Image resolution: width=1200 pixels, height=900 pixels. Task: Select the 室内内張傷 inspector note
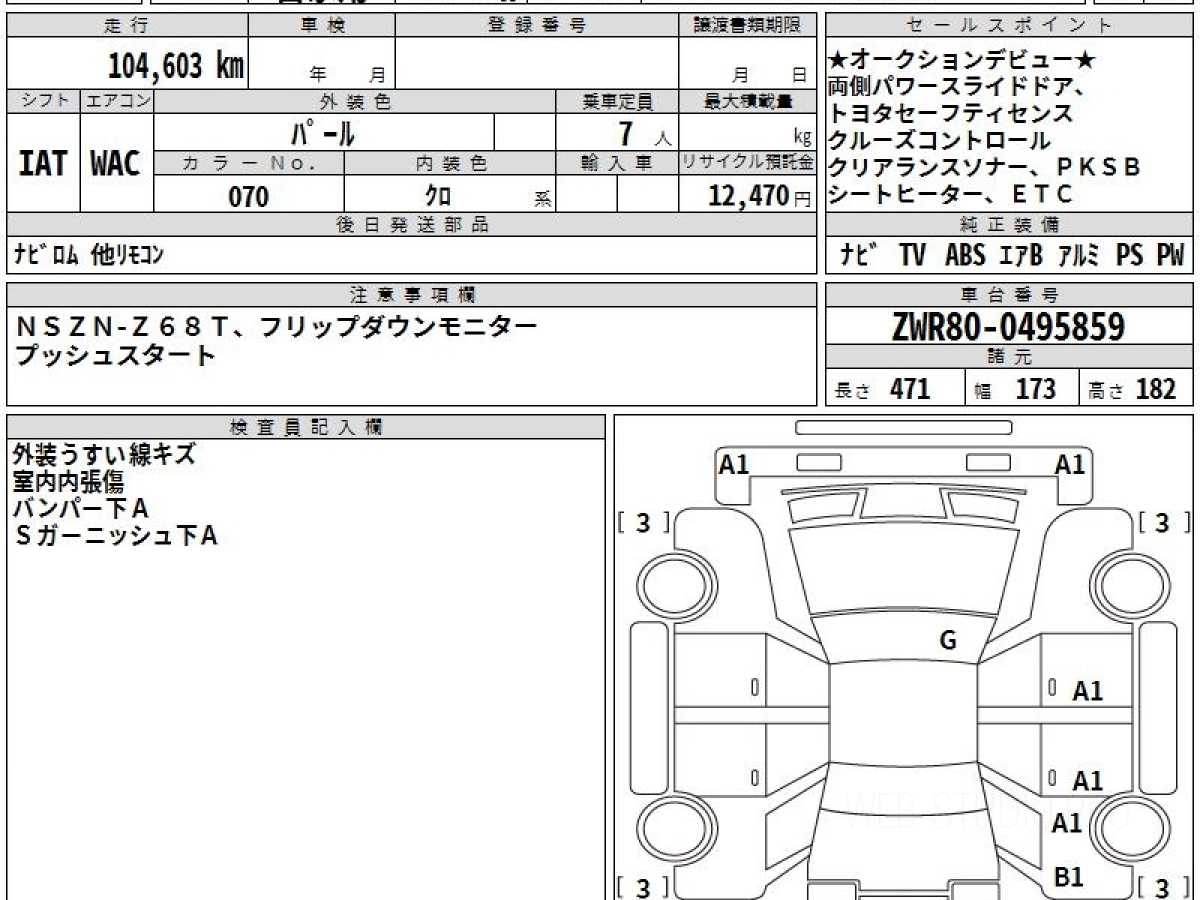point(68,482)
